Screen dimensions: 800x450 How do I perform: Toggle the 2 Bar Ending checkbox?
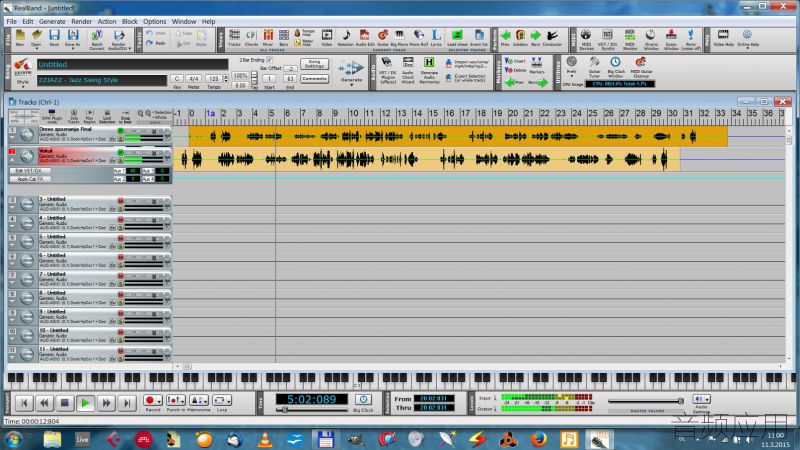(x=270, y=60)
